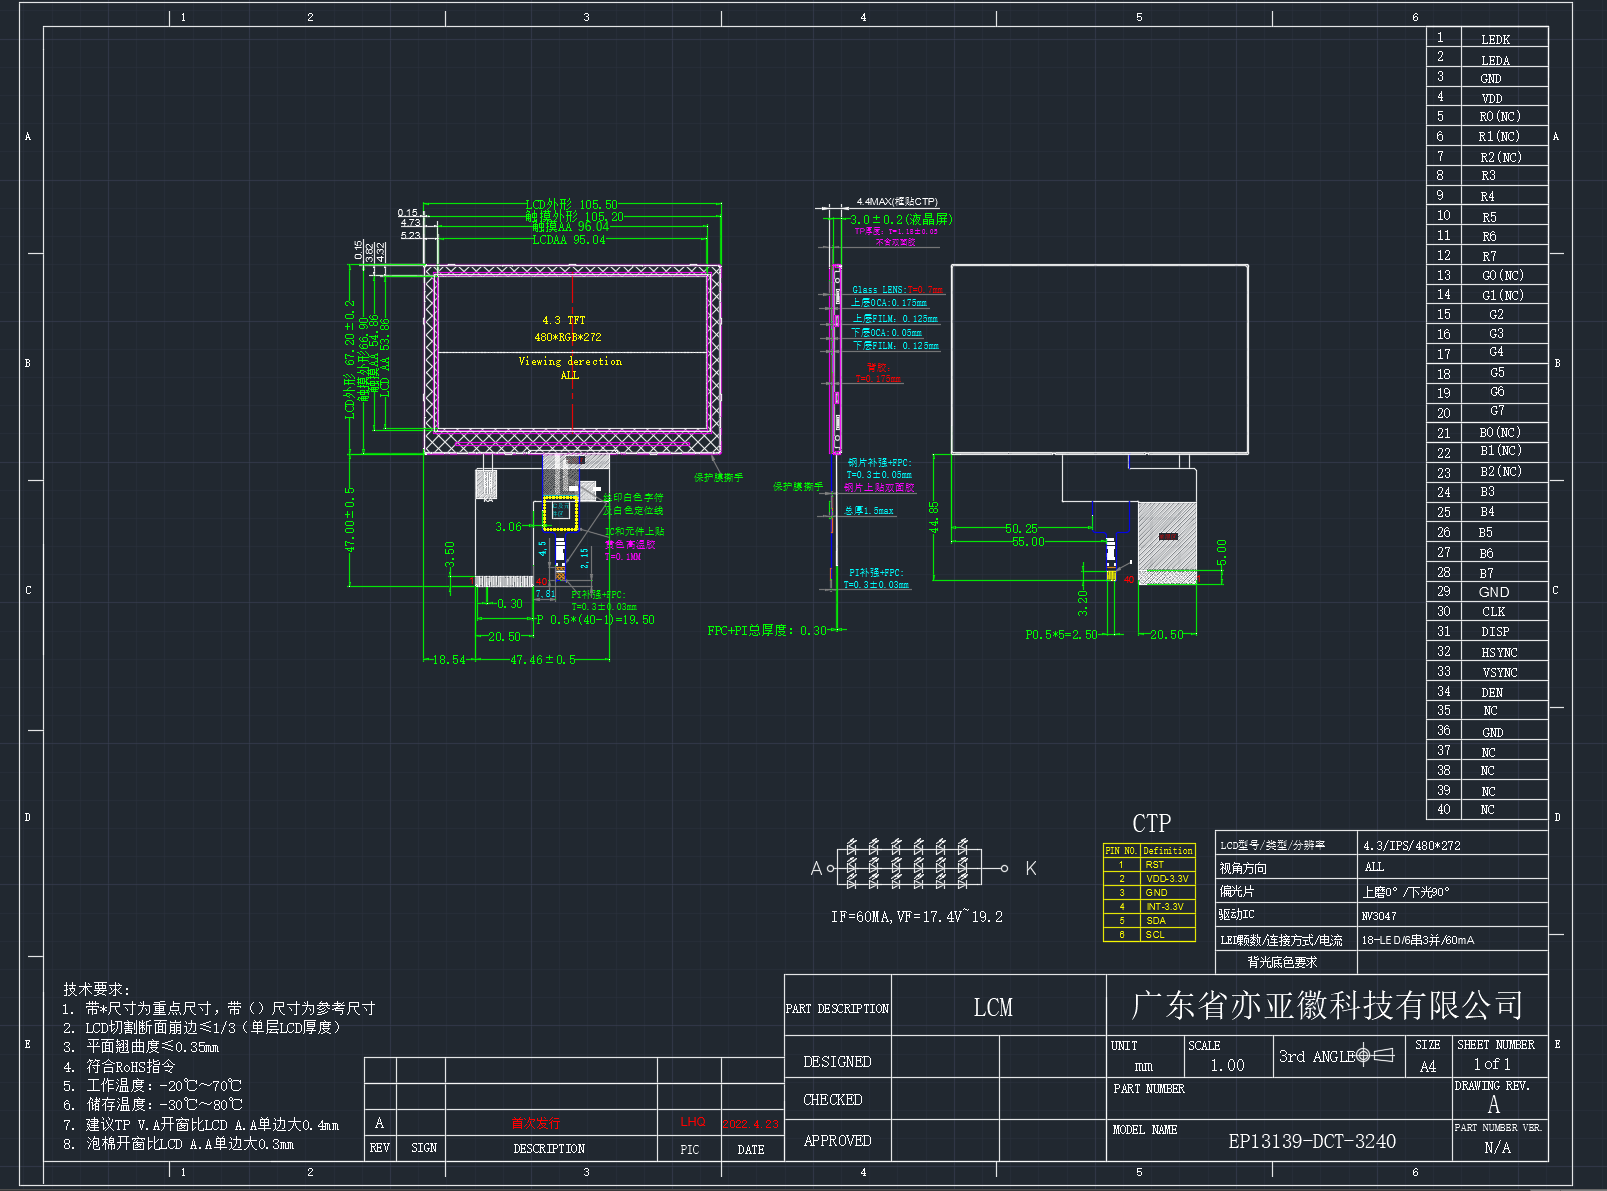The width and height of the screenshot is (1607, 1191).
Task: Select pin table entry LEDK
Action: [x=1495, y=40]
